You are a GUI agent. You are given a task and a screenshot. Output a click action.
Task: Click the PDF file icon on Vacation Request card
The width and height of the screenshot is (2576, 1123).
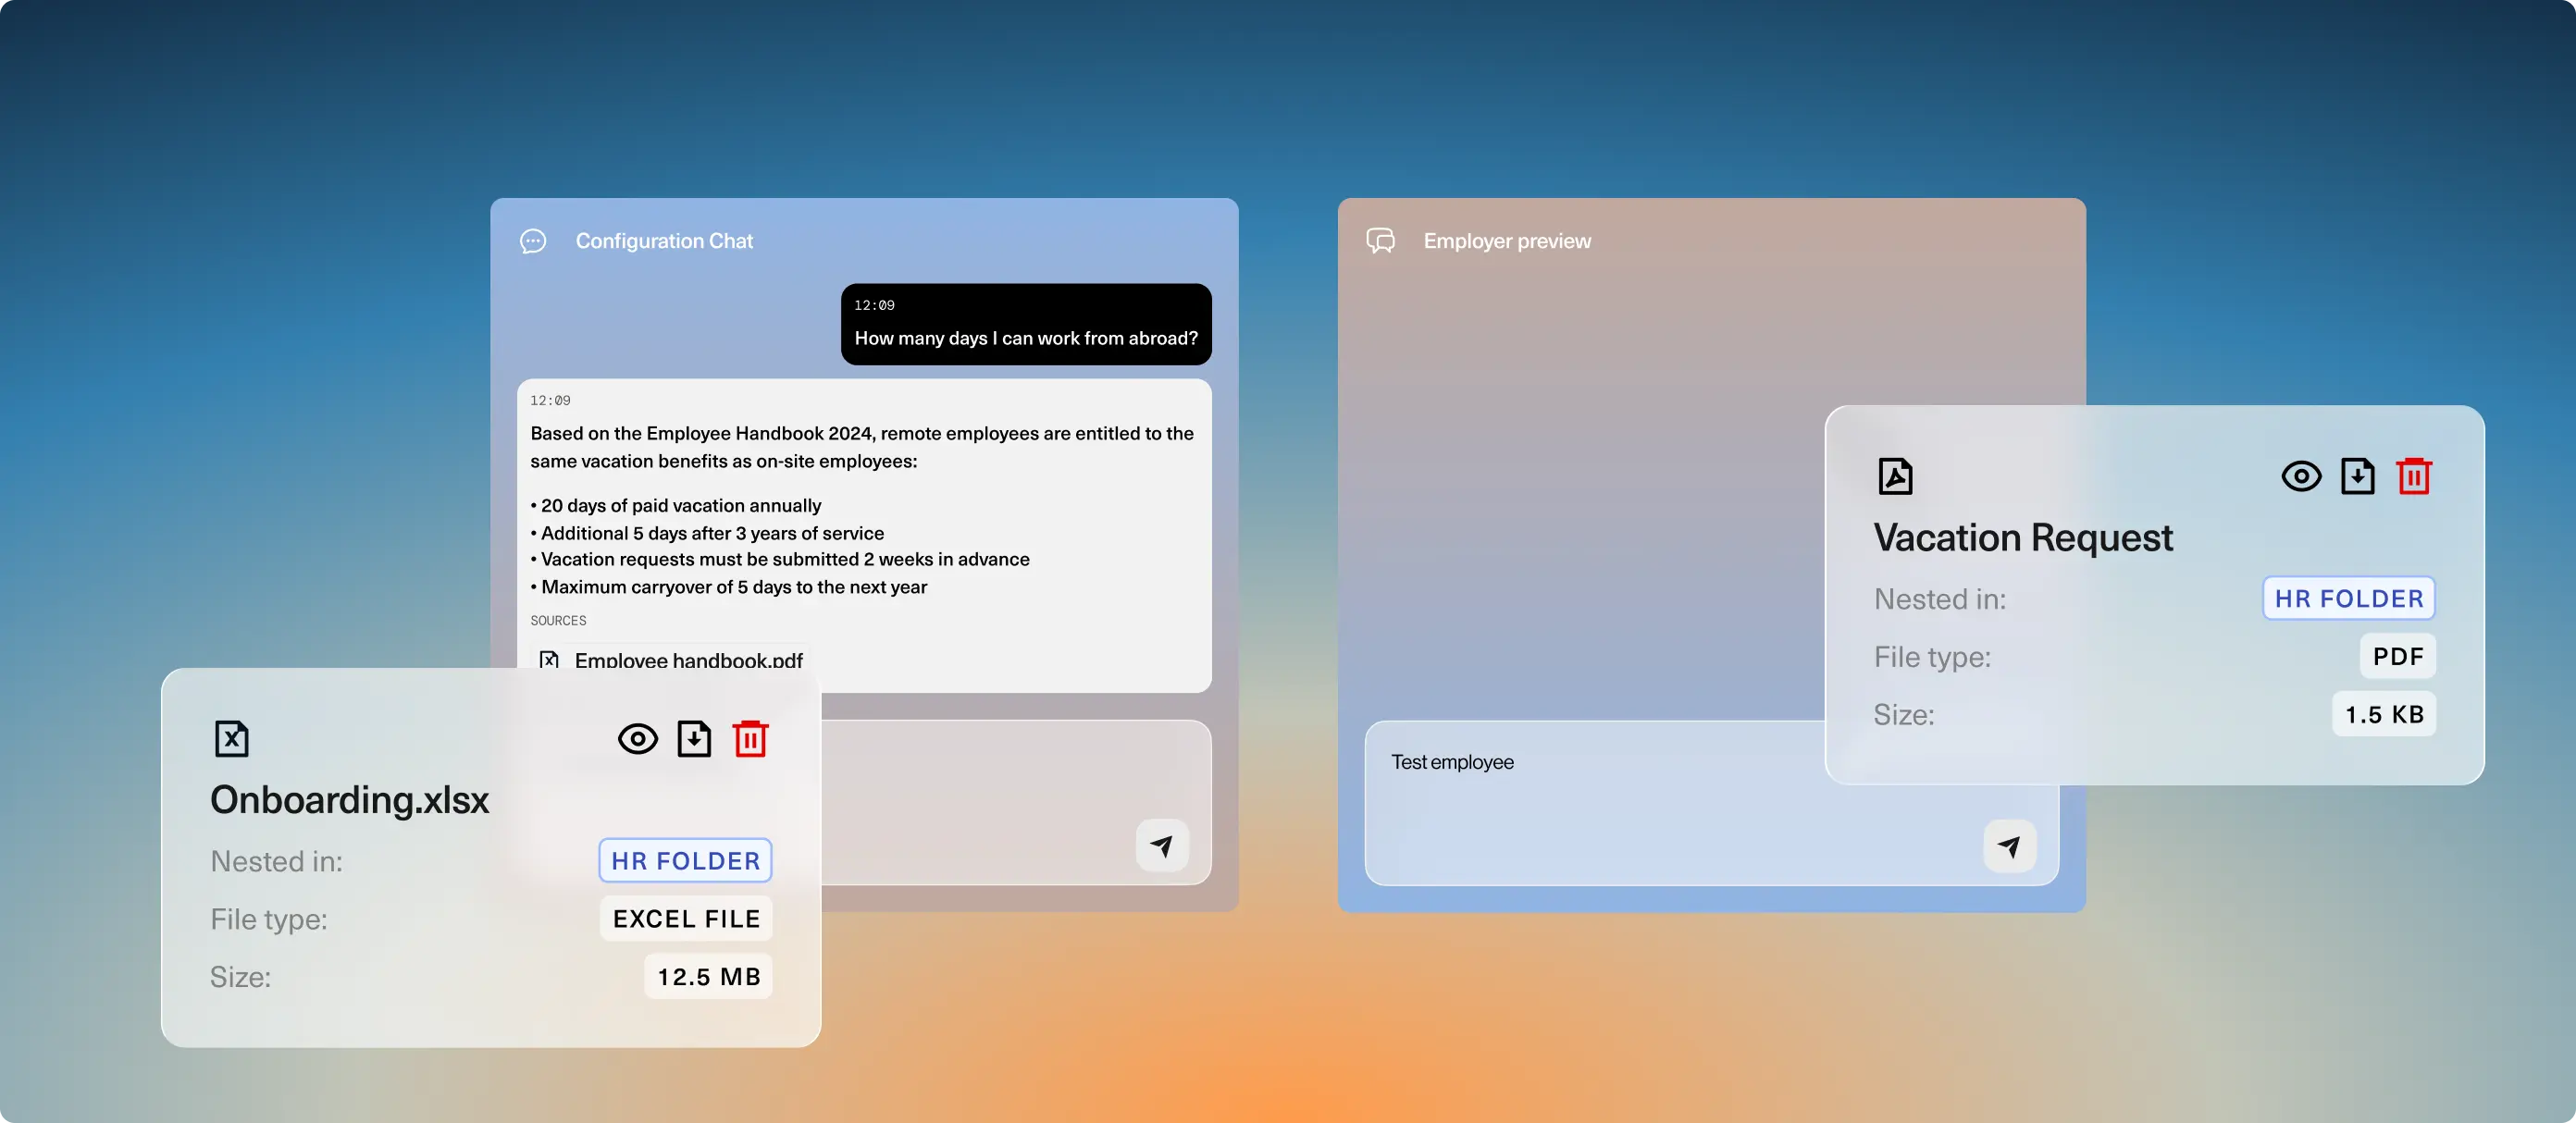coord(1898,476)
